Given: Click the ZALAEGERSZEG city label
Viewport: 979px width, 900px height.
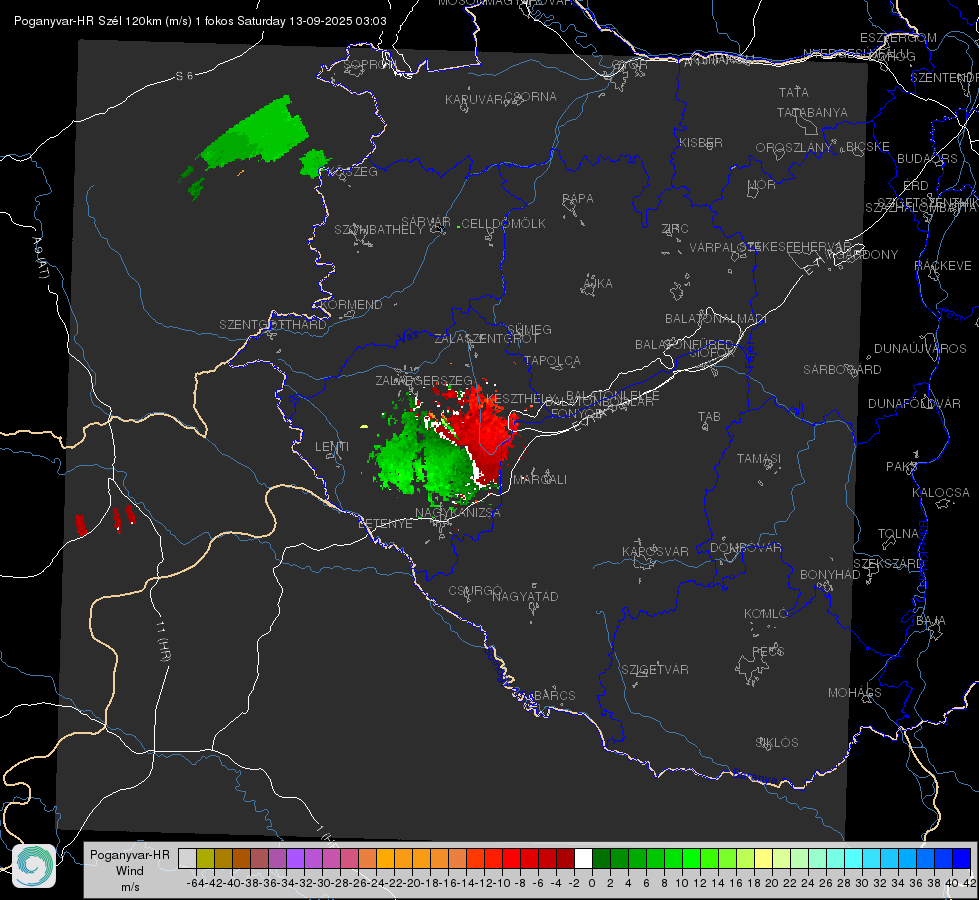Looking at the screenshot, I should pyautogui.click(x=423, y=380).
